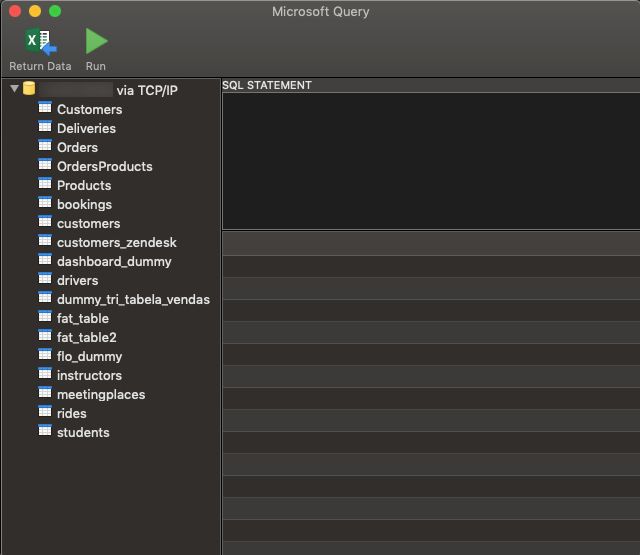Screen dimensions: 640x555
Task: Click the table icon beside meetingplaces
Action: 45,392
